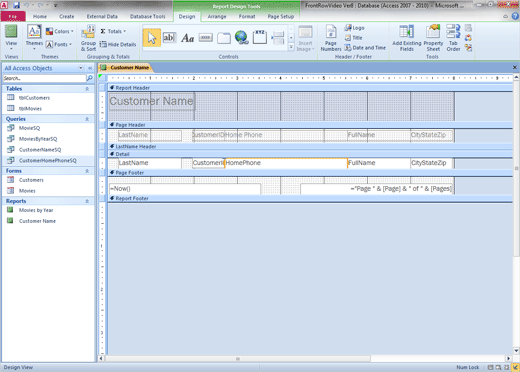520x372 pixels.
Task: Switch to the Page Setup tab
Action: [281, 16]
